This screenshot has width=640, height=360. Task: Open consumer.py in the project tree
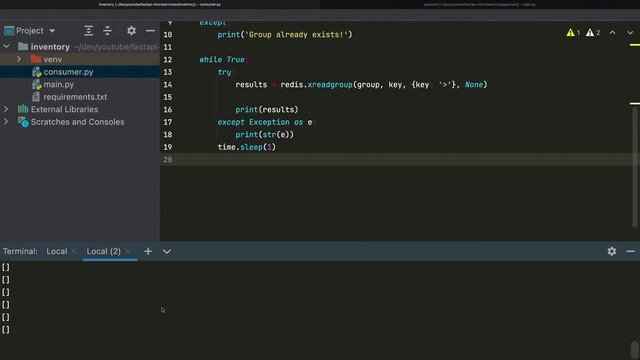click(68, 72)
